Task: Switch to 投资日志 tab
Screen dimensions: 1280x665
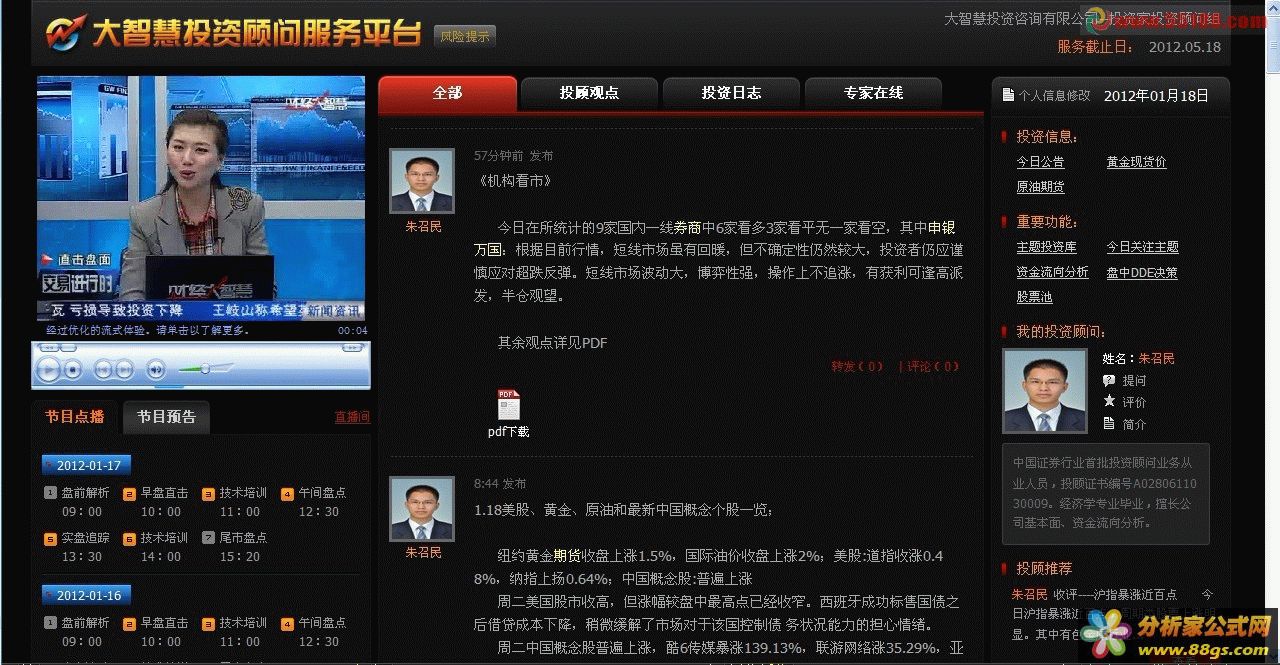Action: (x=731, y=93)
